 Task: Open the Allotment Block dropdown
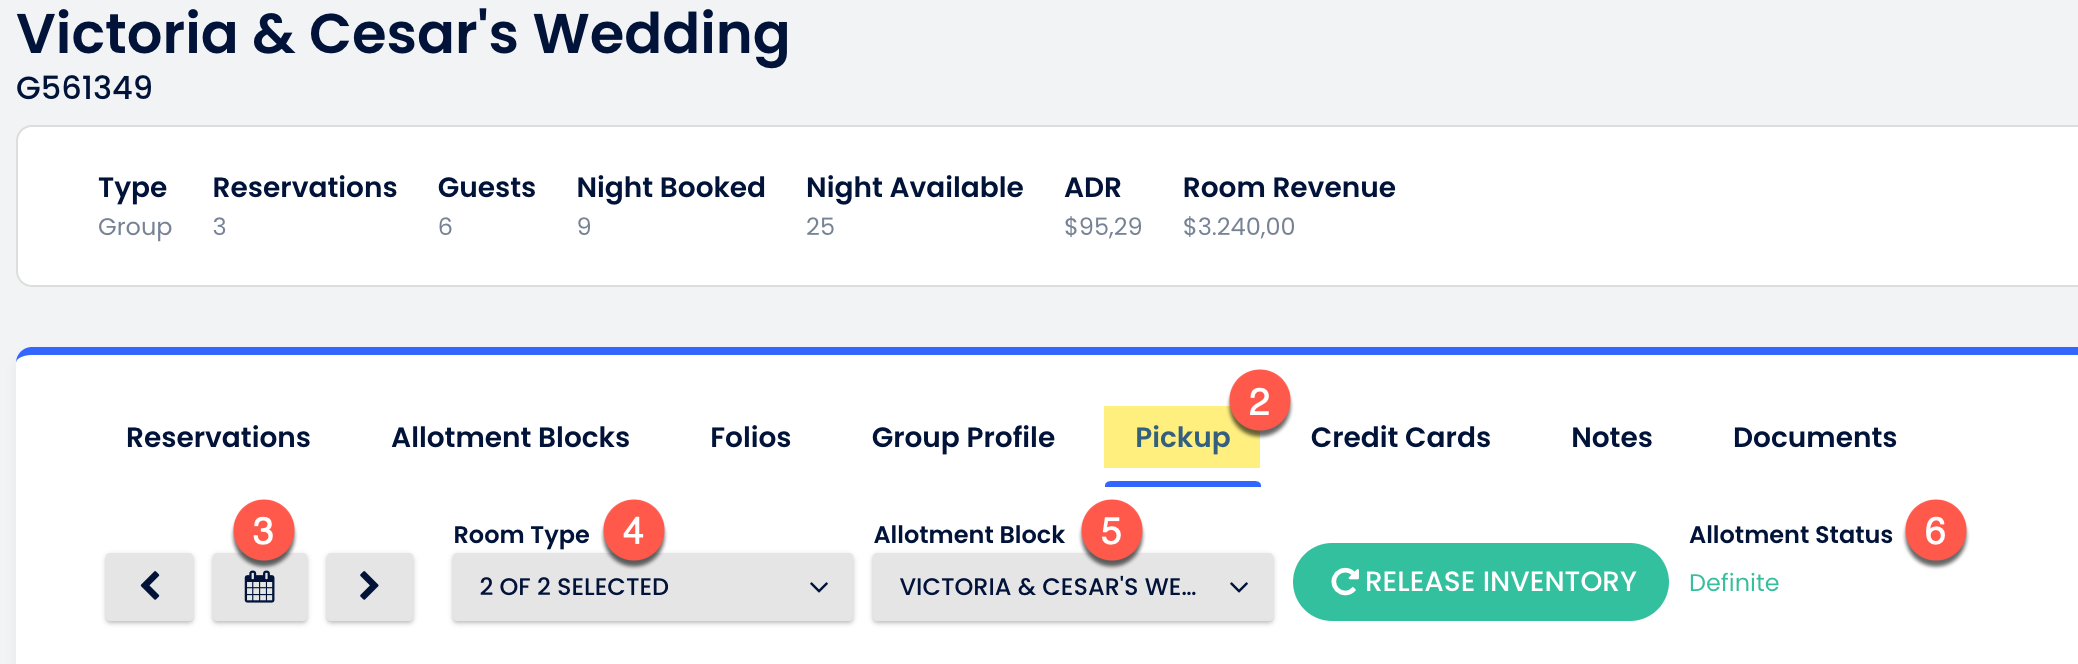point(1072,587)
